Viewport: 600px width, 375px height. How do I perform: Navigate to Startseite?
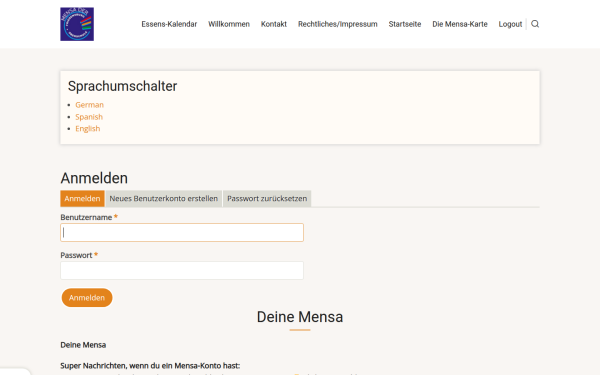(x=405, y=24)
